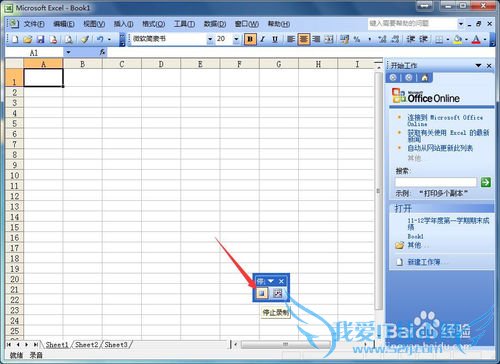Screen dimensions: 500x364
Task: Expand the font size dropdown
Action: click(236, 39)
